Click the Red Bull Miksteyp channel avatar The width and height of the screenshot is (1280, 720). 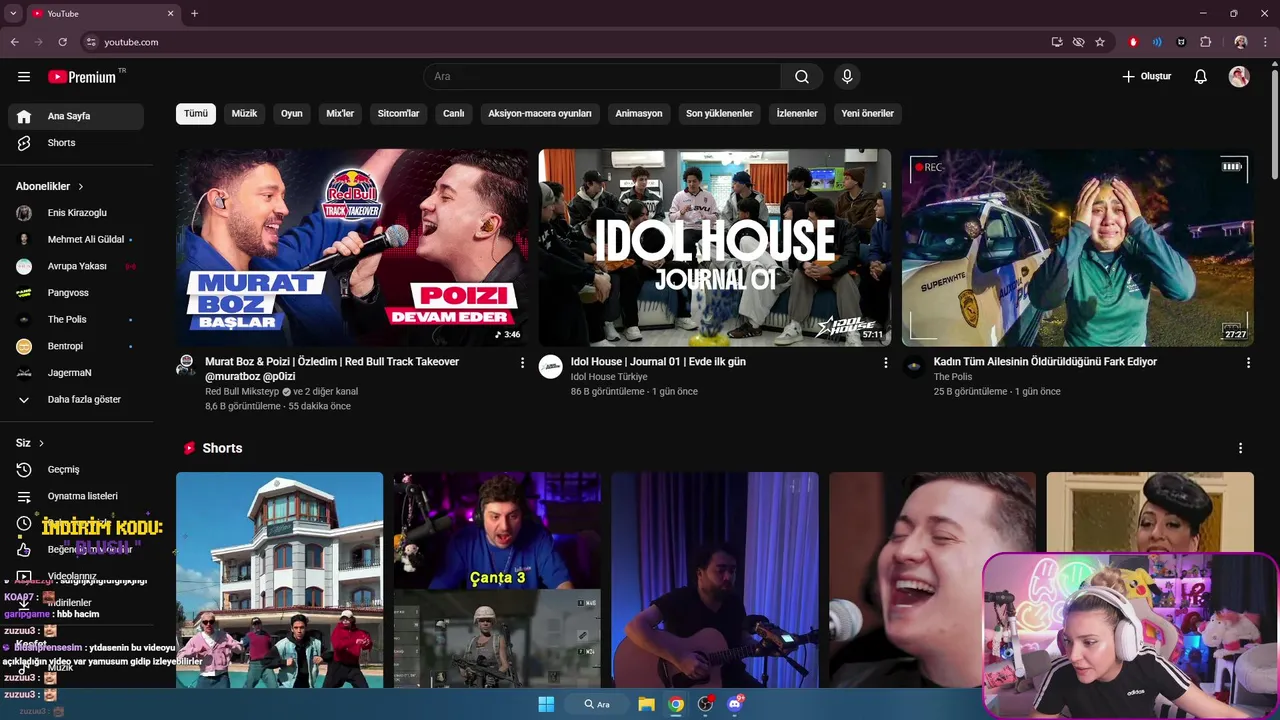tap(187, 366)
